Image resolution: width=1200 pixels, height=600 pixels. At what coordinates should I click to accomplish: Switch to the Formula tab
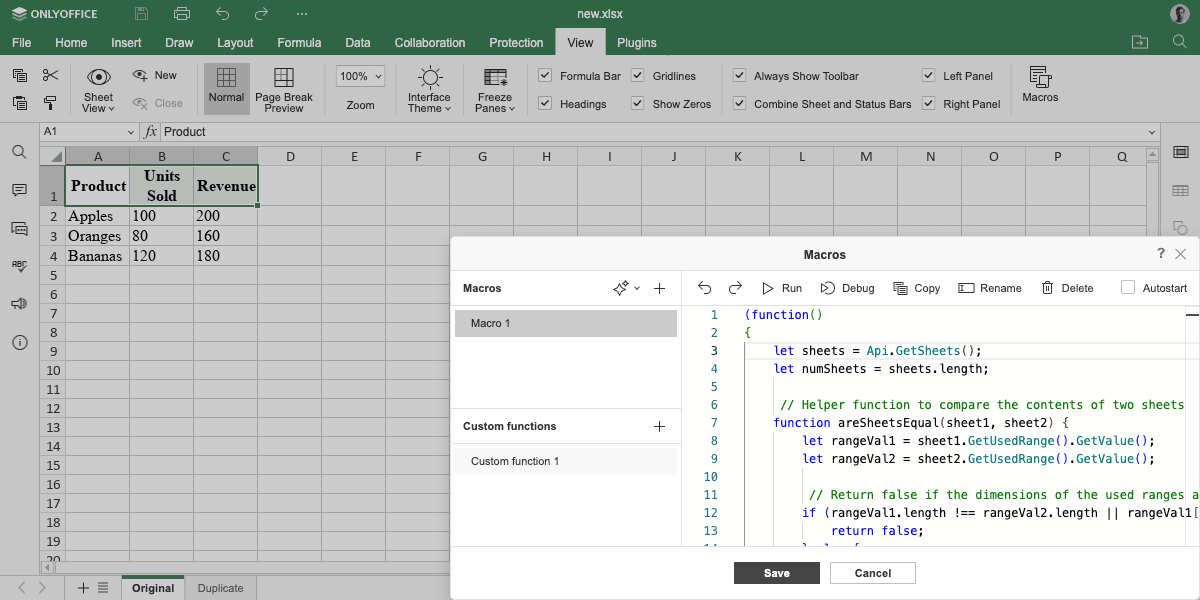299,43
